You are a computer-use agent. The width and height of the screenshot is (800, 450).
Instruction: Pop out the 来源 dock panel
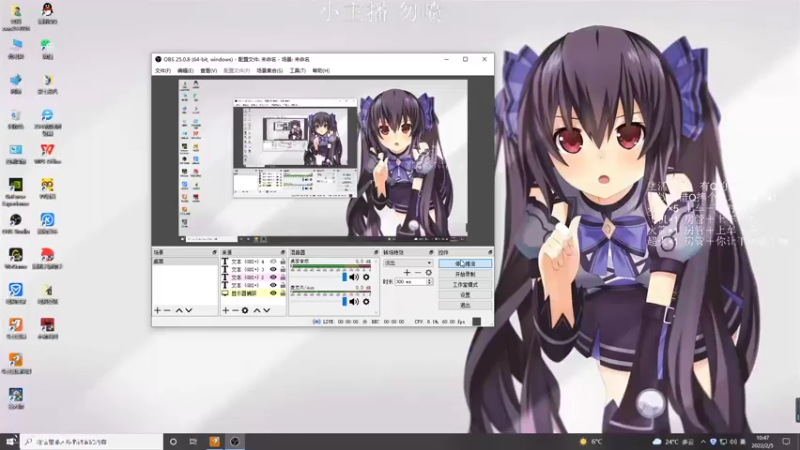(x=283, y=253)
